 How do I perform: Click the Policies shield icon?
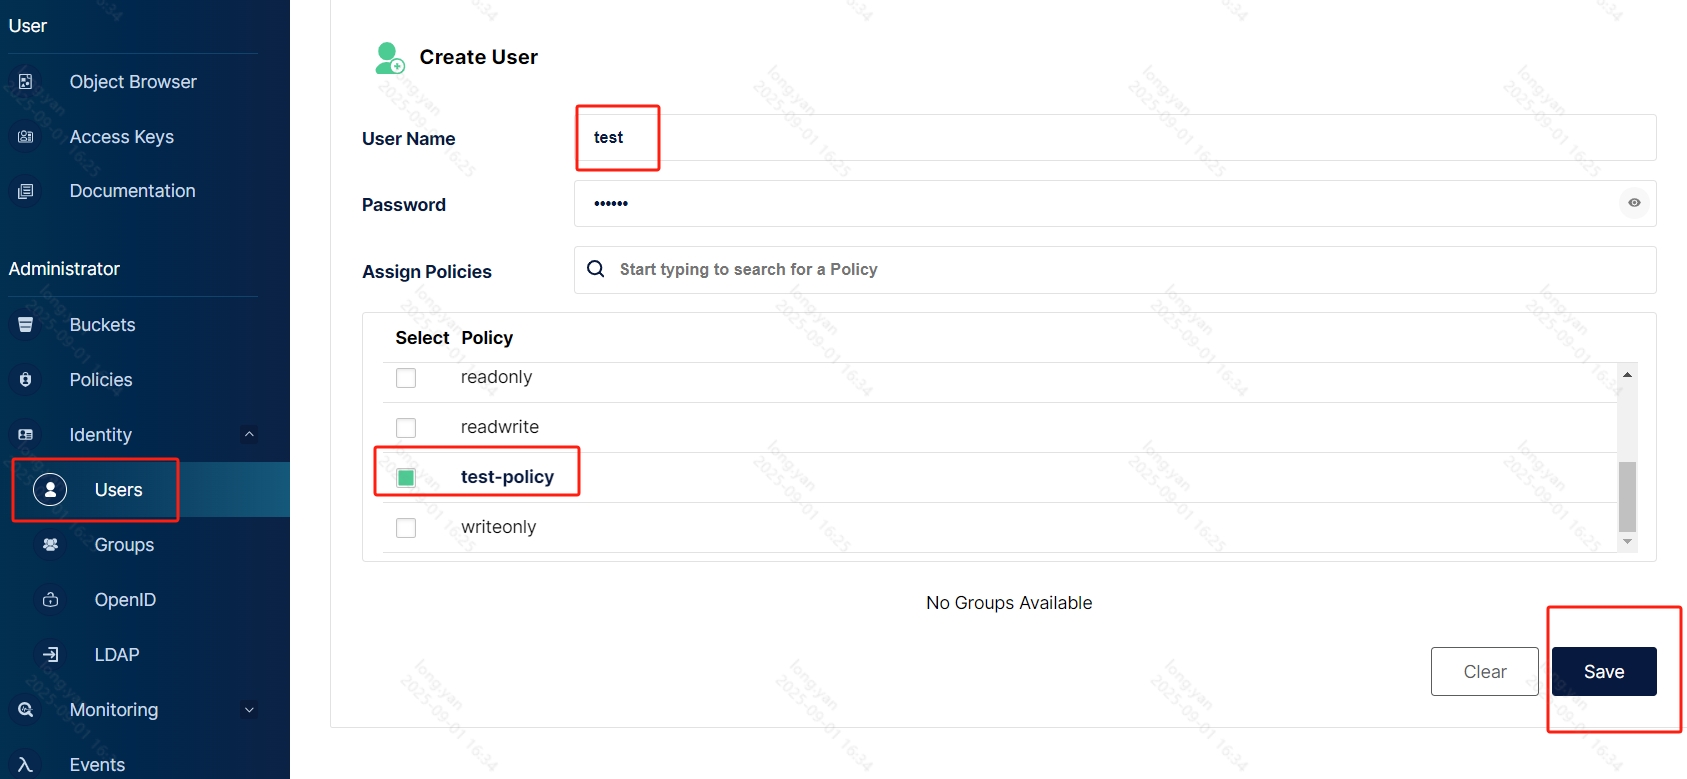[26, 380]
